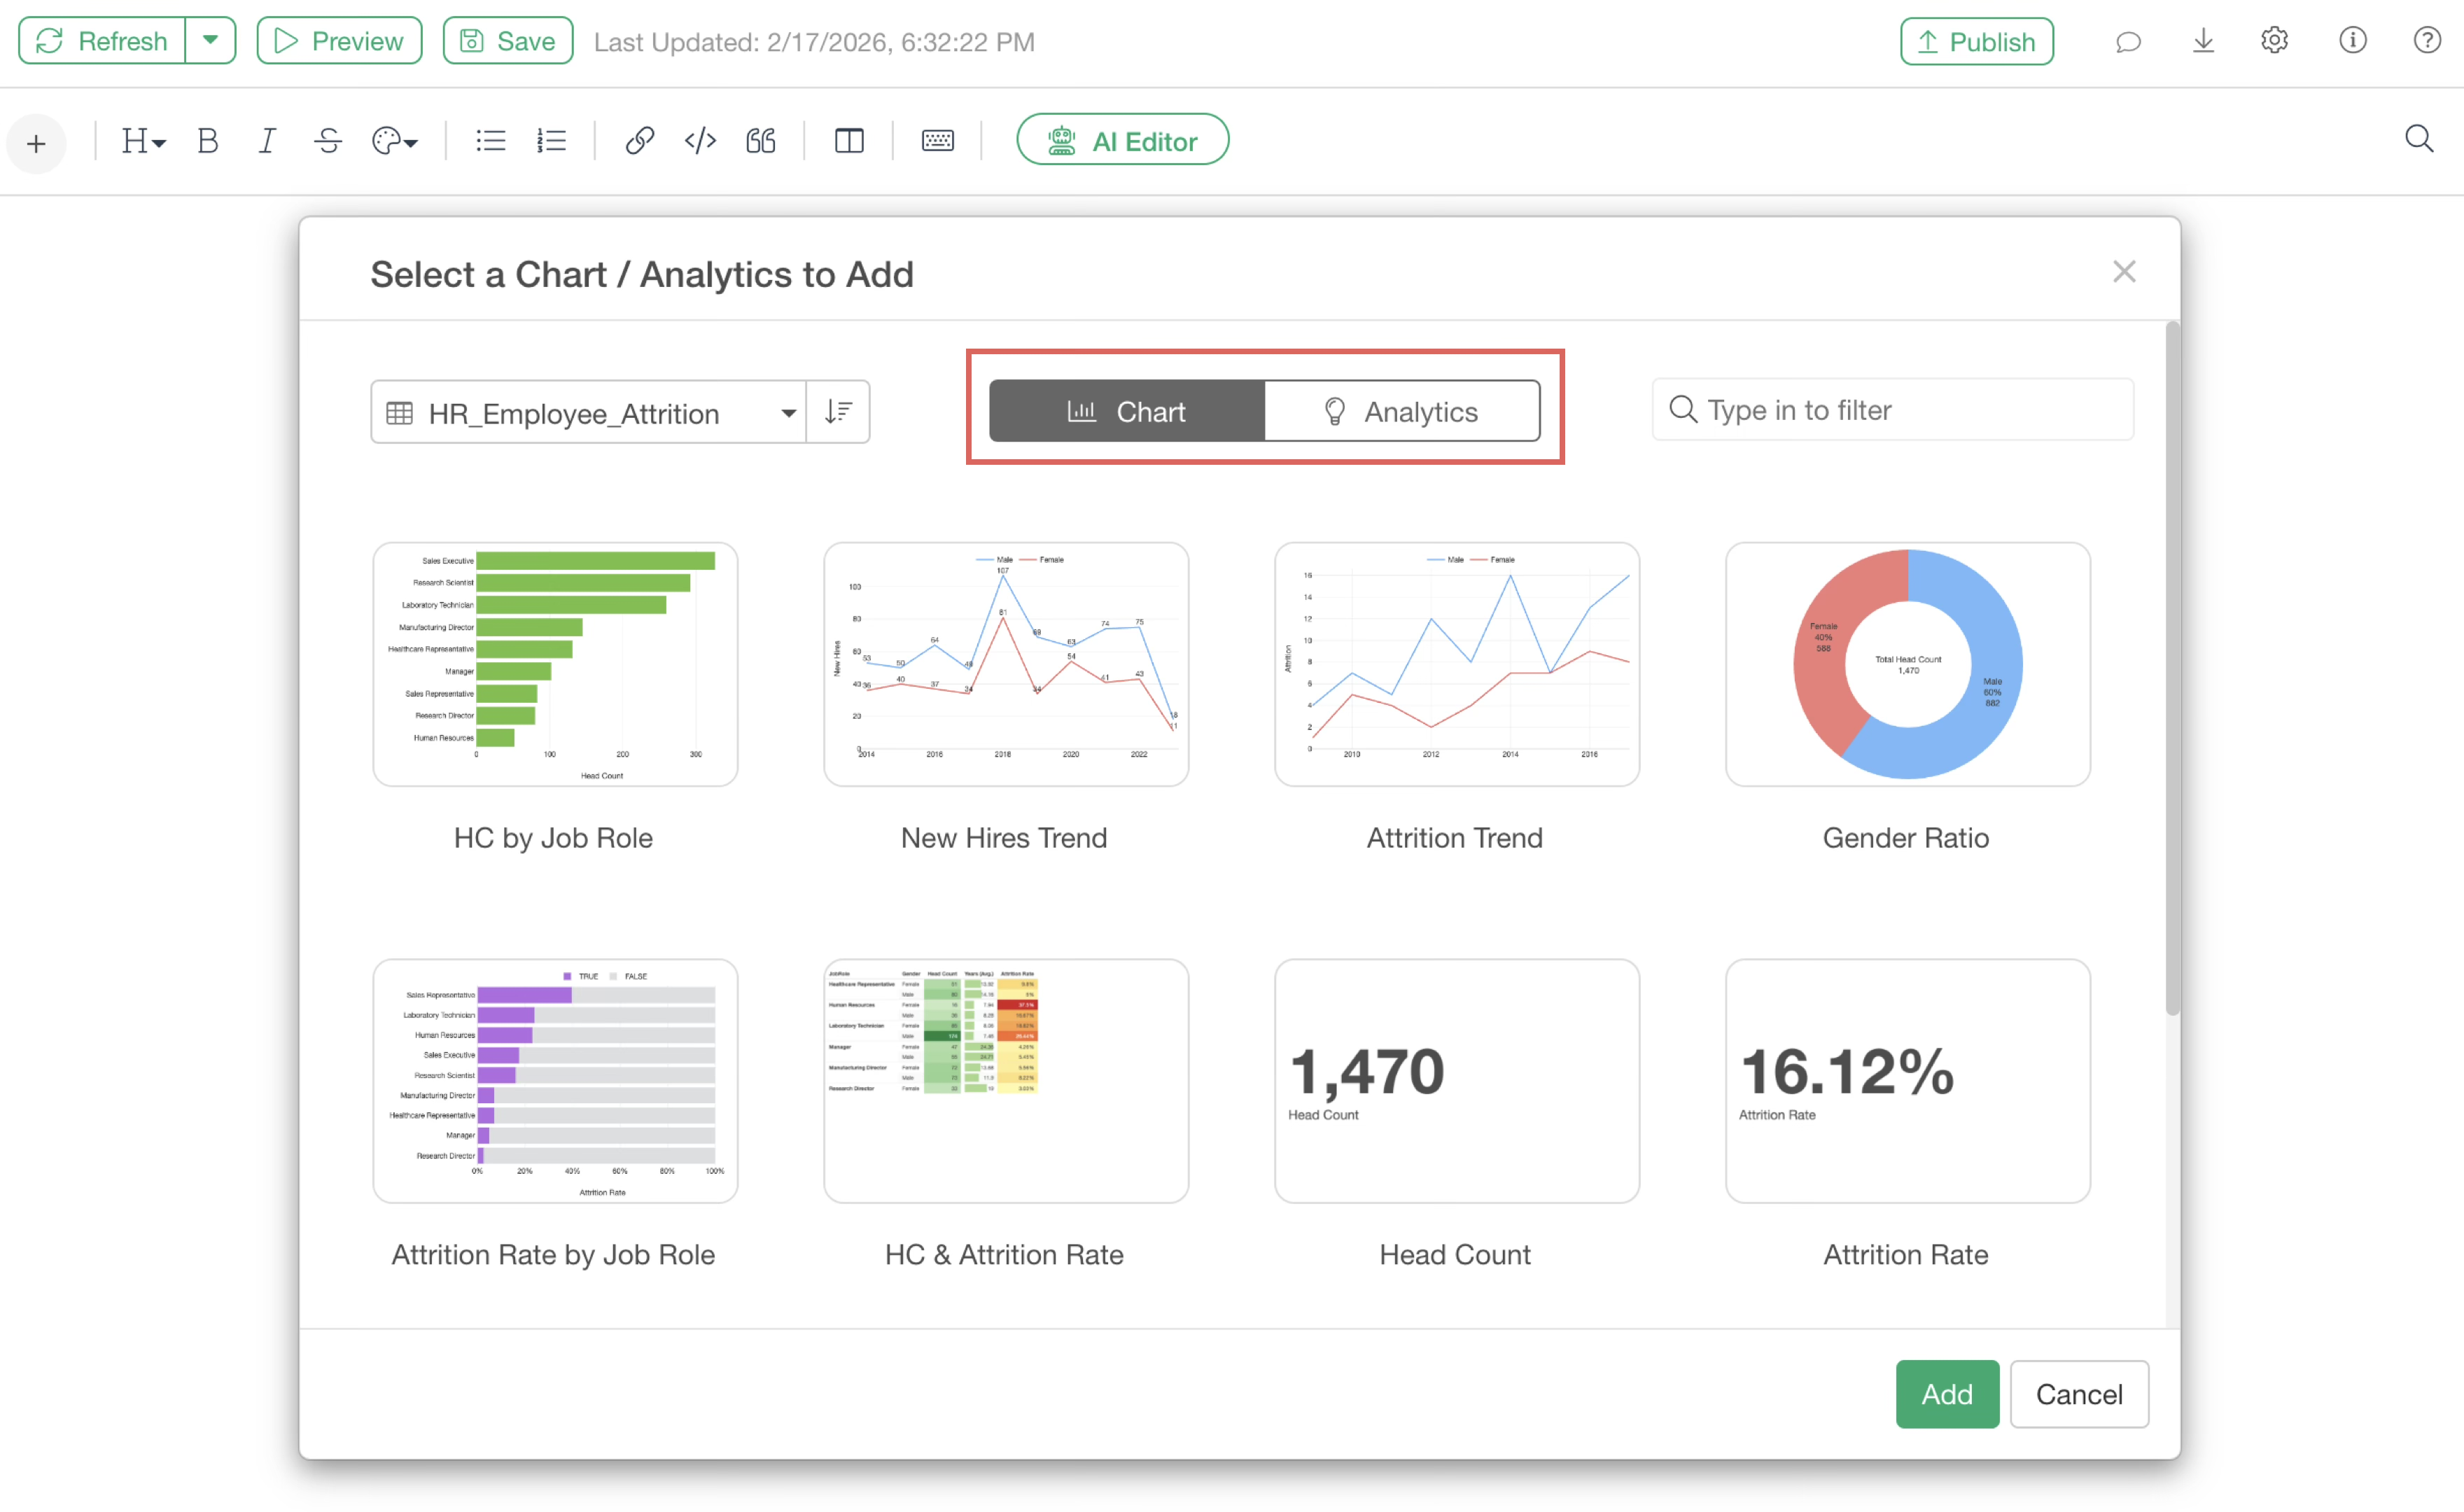2464x1512 pixels.
Task: Insert a block quote
Action: click(761, 141)
